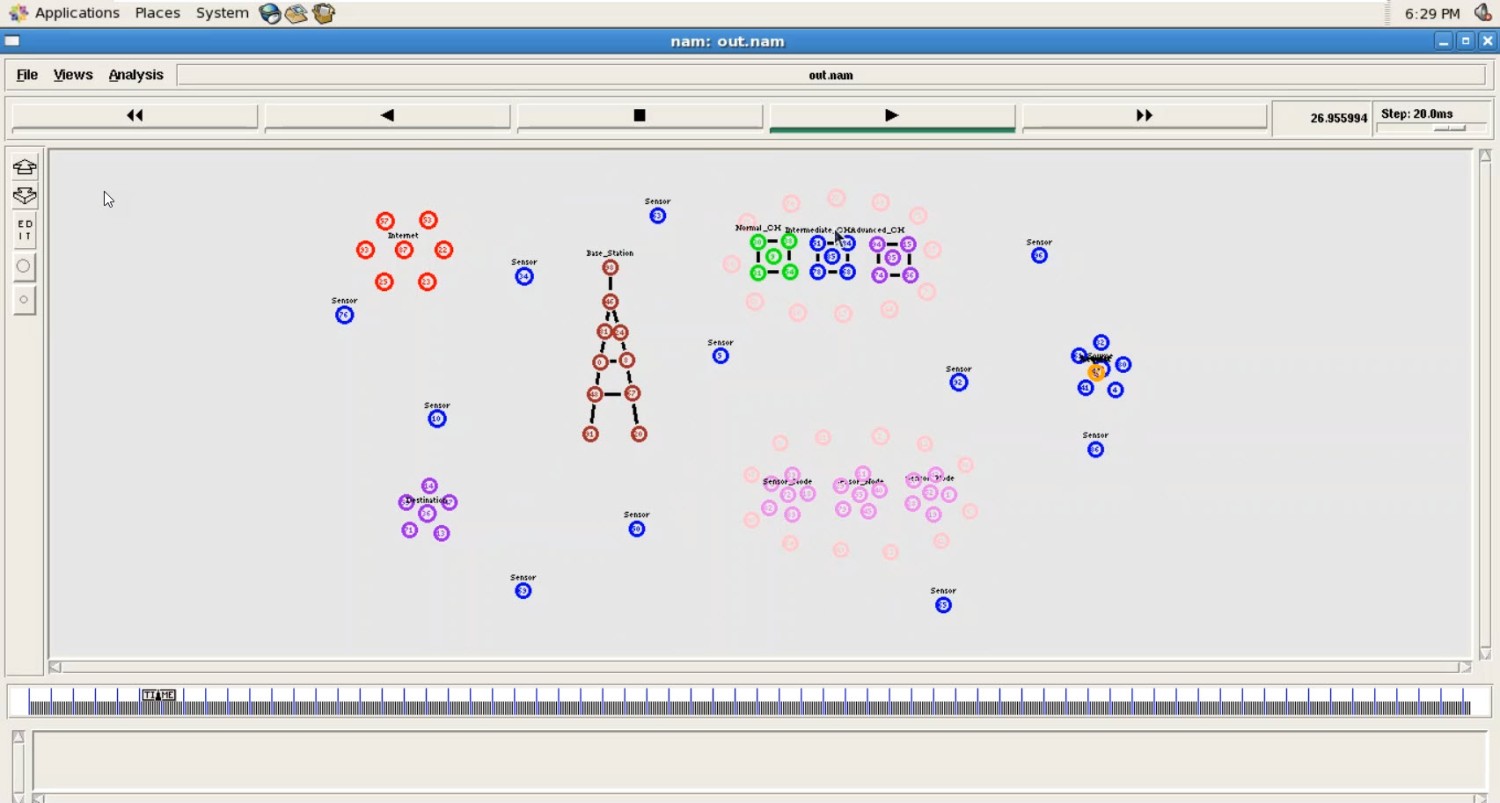Zoom out using the down arrow icon

[x=23, y=197]
